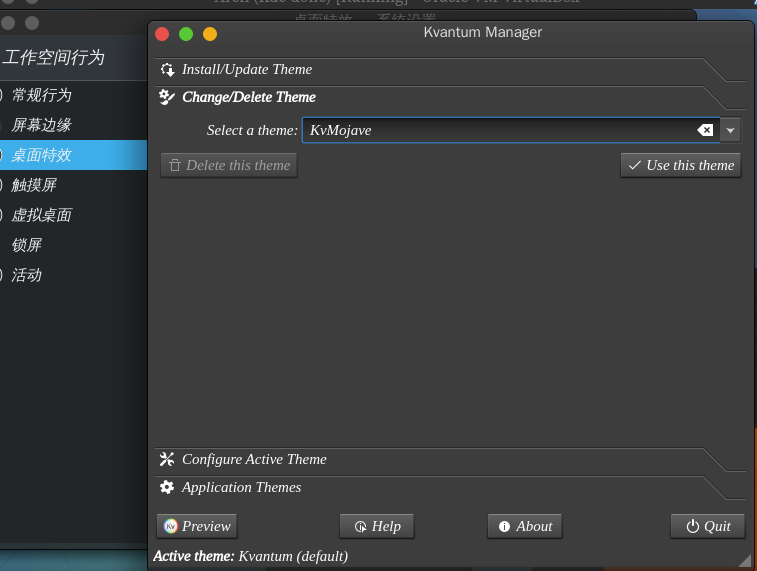The image size is (757, 571).
Task: Click the Kvantum logo icon on Preview
Action: pyautogui.click(x=170, y=526)
